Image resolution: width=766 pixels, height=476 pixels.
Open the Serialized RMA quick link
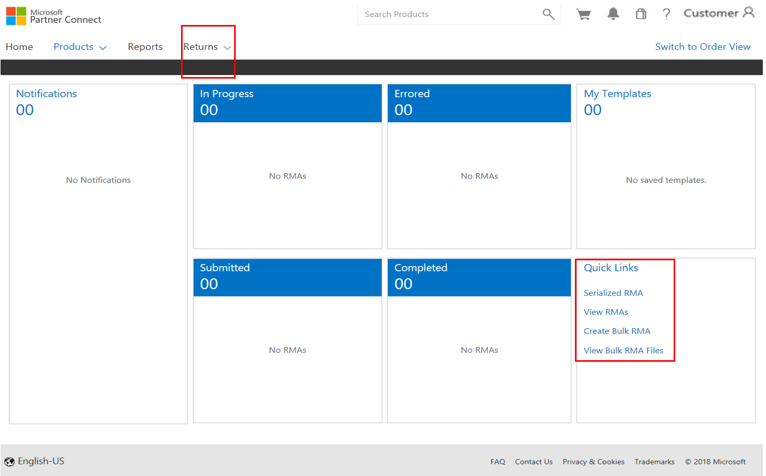(x=613, y=293)
